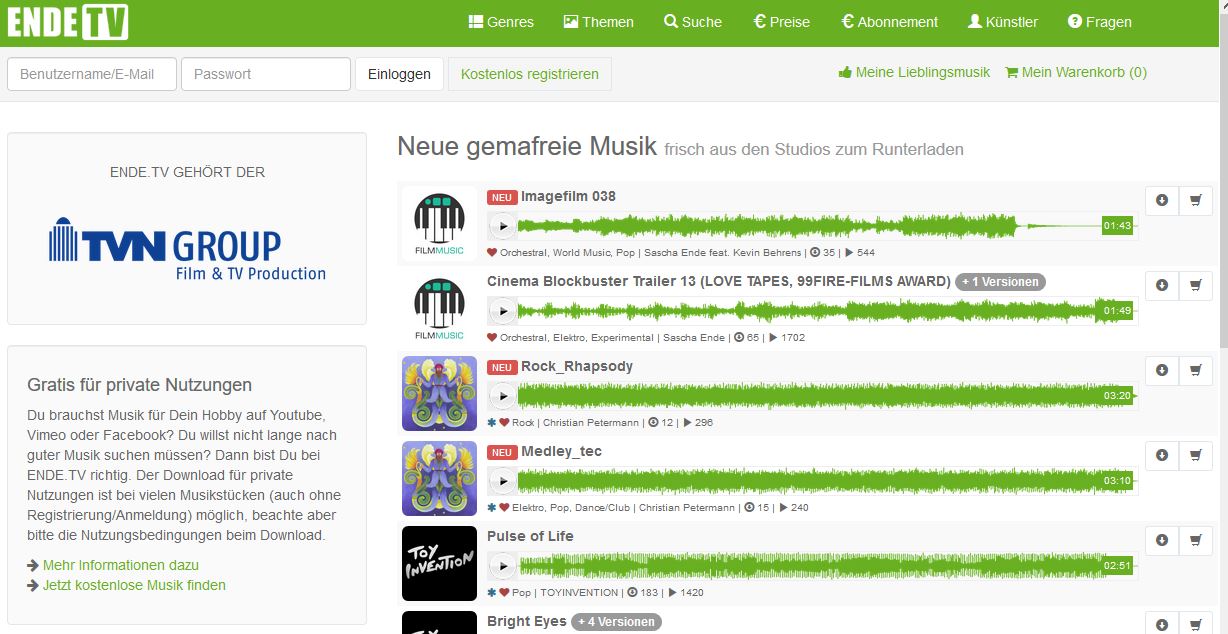Click the TVN Group logo
1228x634 pixels.
pyautogui.click(x=187, y=249)
